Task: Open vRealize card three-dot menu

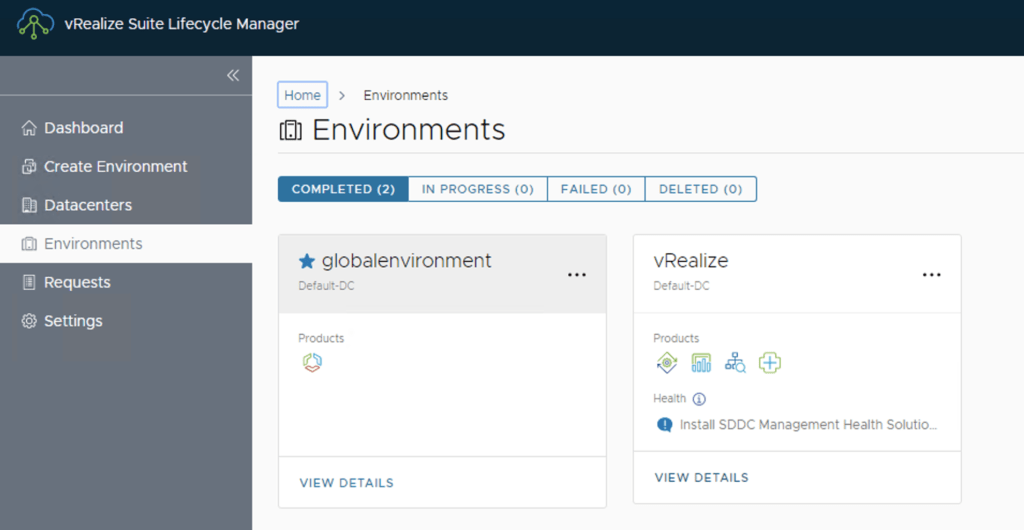Action: tap(932, 275)
